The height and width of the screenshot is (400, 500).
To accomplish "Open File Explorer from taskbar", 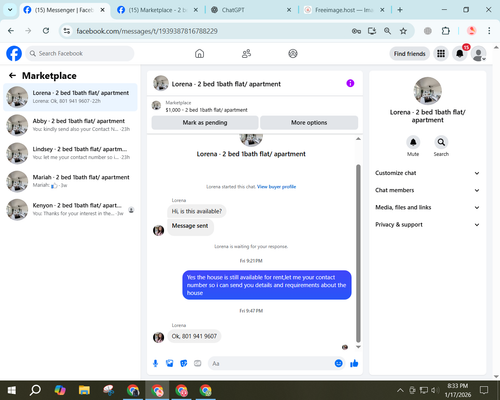I will click(84, 390).
